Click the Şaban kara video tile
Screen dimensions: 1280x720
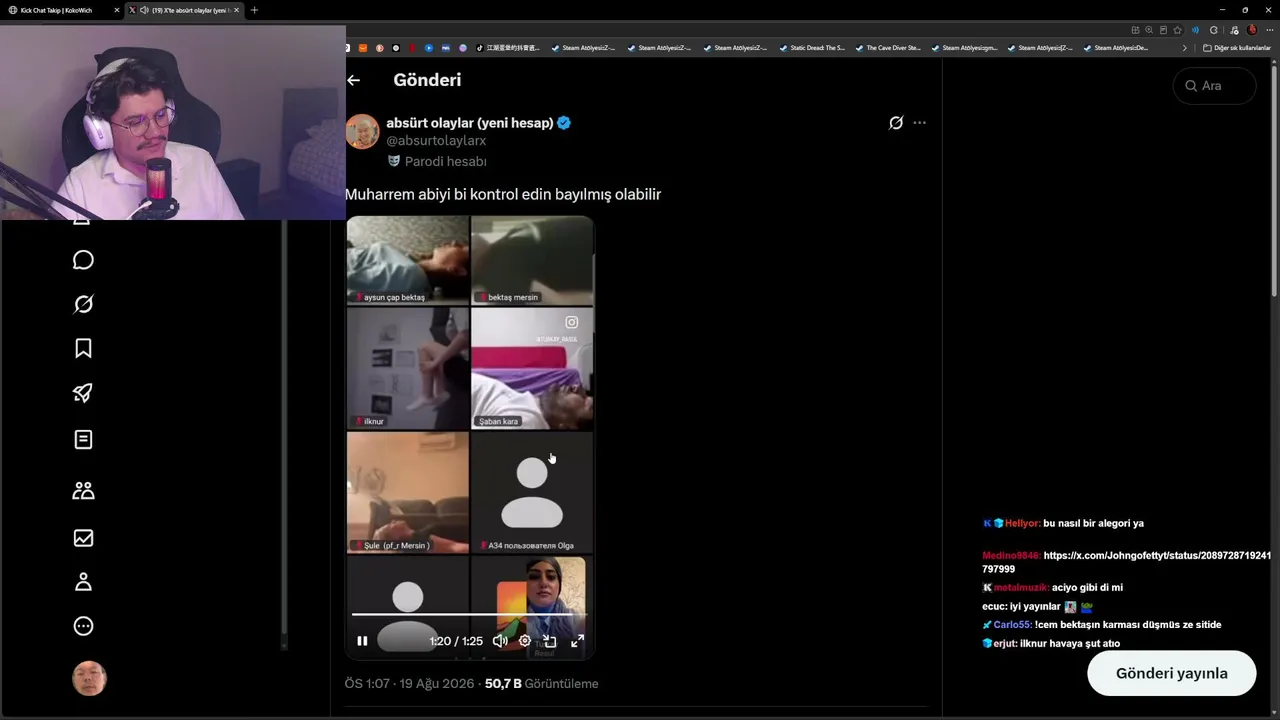pos(532,368)
